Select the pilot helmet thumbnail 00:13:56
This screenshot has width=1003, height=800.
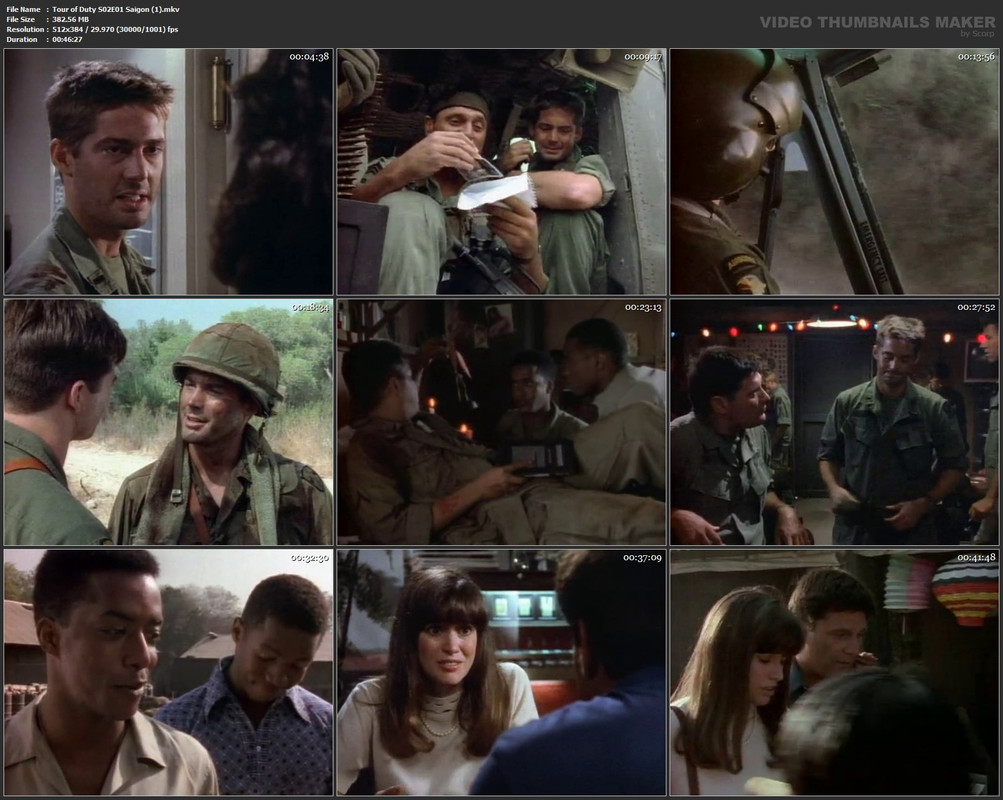[x=834, y=171]
